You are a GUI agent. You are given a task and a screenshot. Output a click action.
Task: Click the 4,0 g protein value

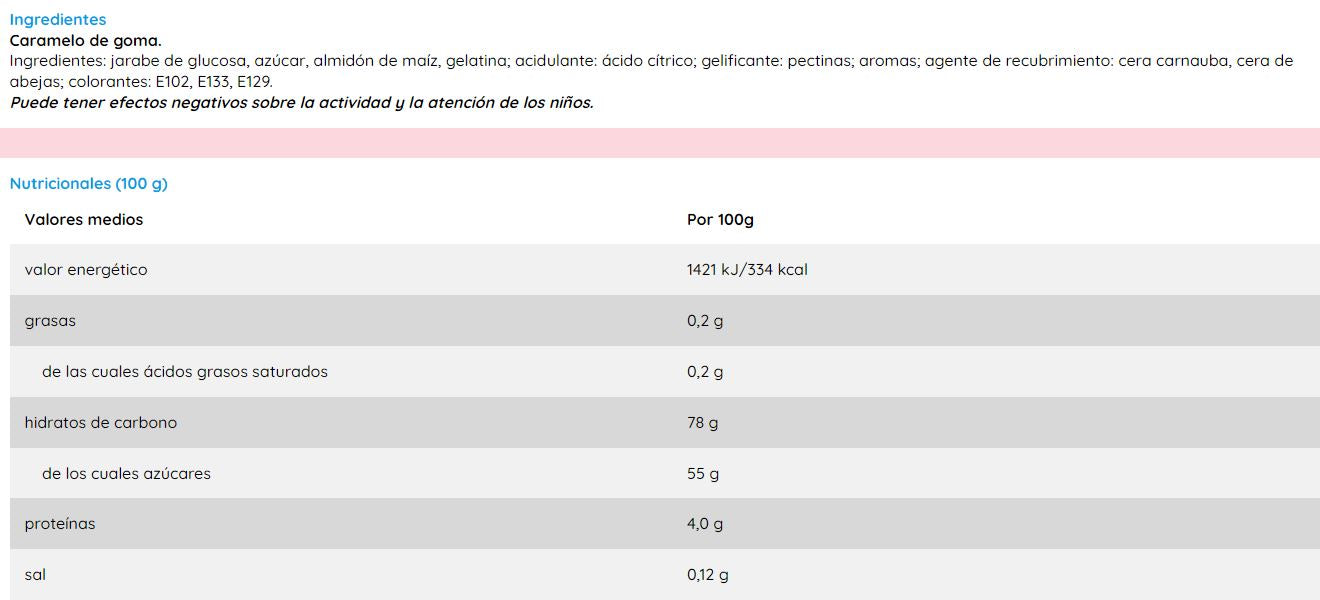(x=705, y=524)
